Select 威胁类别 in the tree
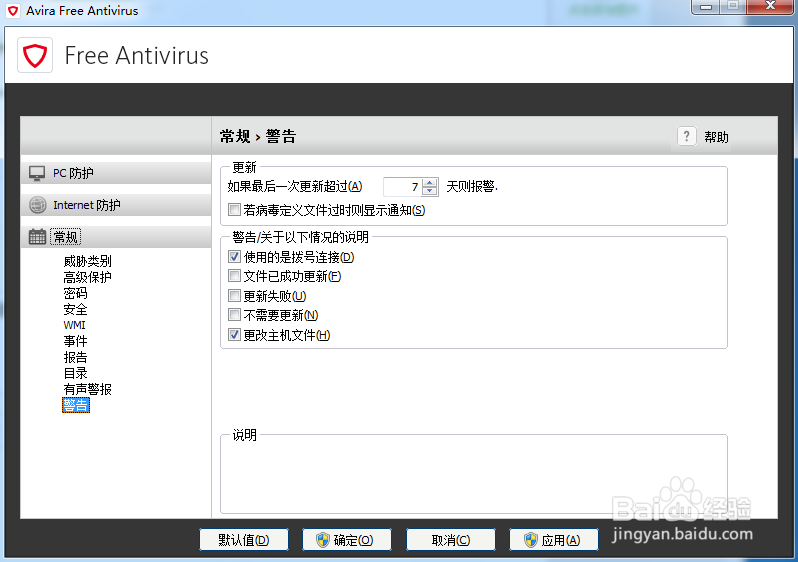Screen dimensions: 798x562 pos(88,261)
